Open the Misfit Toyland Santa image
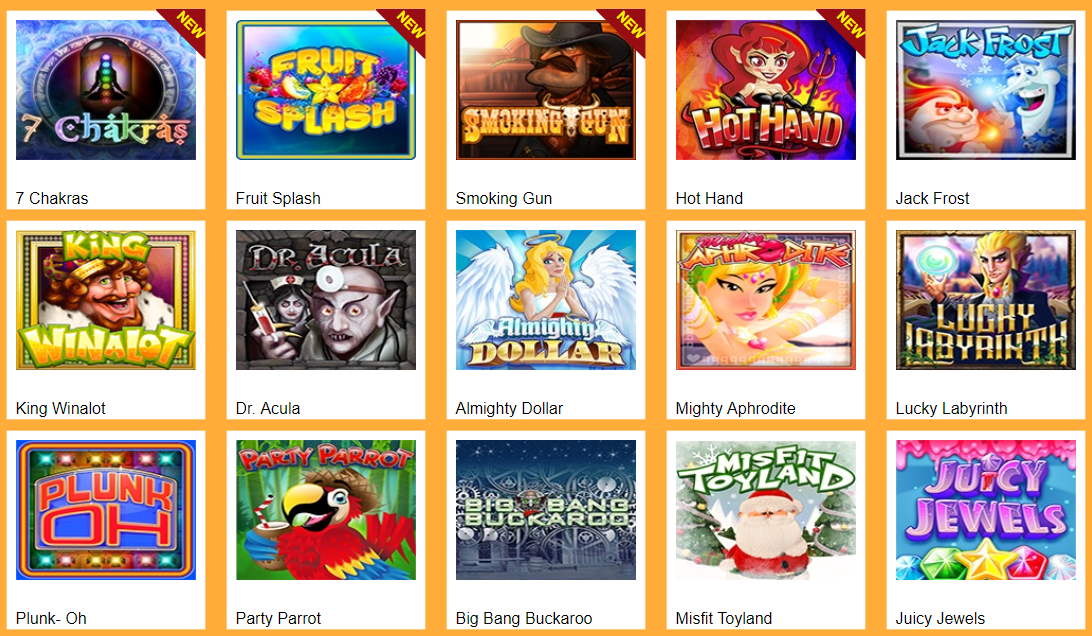1092x636 pixels. click(x=766, y=510)
